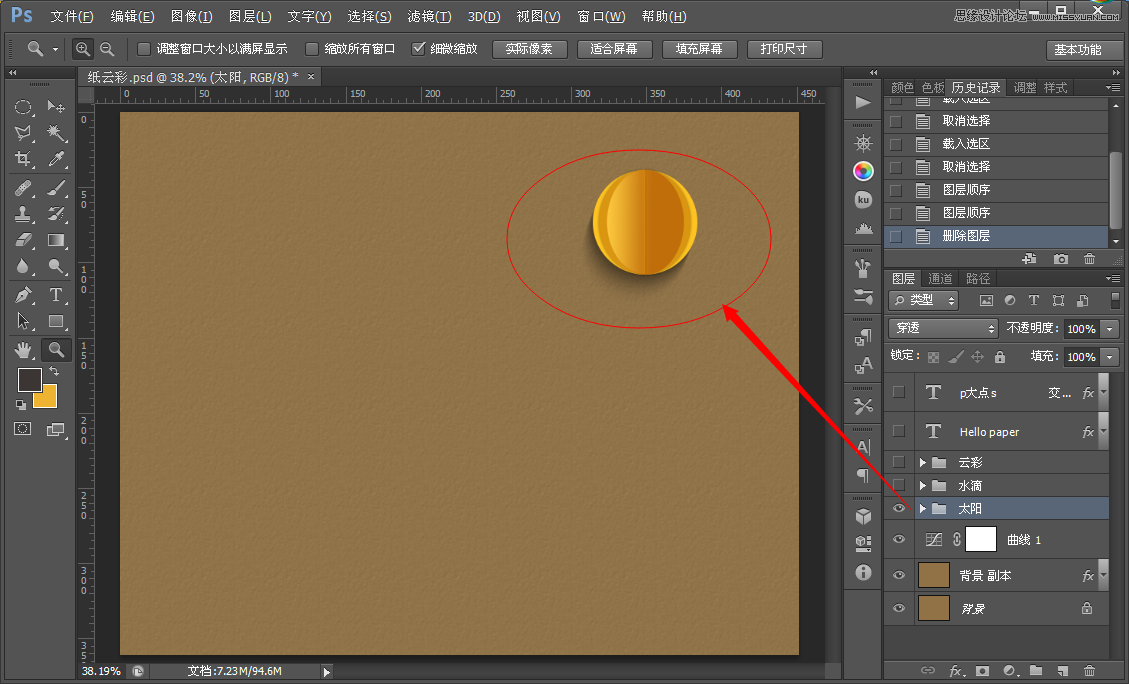
Task: Click the 实际像素 button
Action: tap(529, 49)
